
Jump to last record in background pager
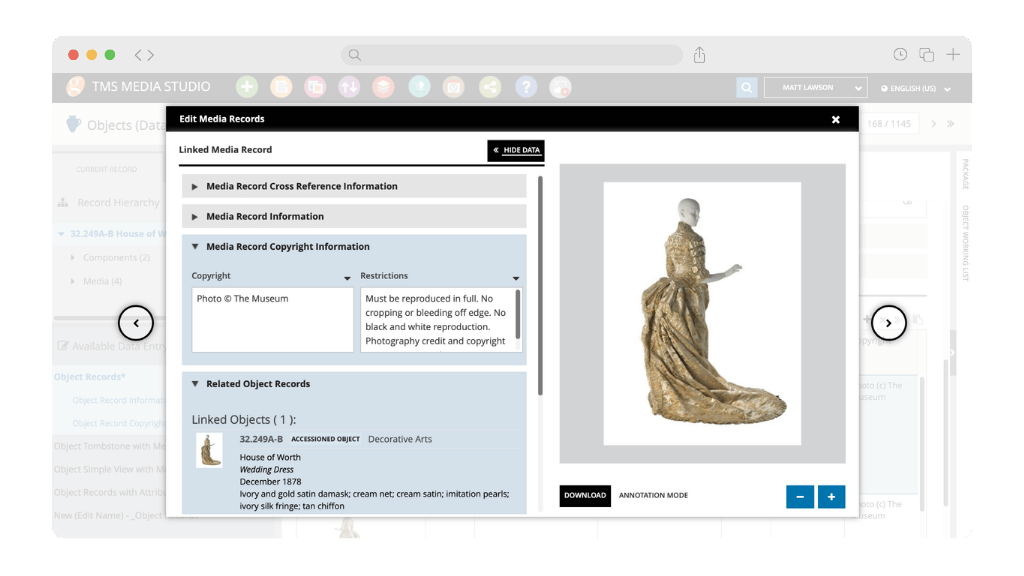pos(951,123)
